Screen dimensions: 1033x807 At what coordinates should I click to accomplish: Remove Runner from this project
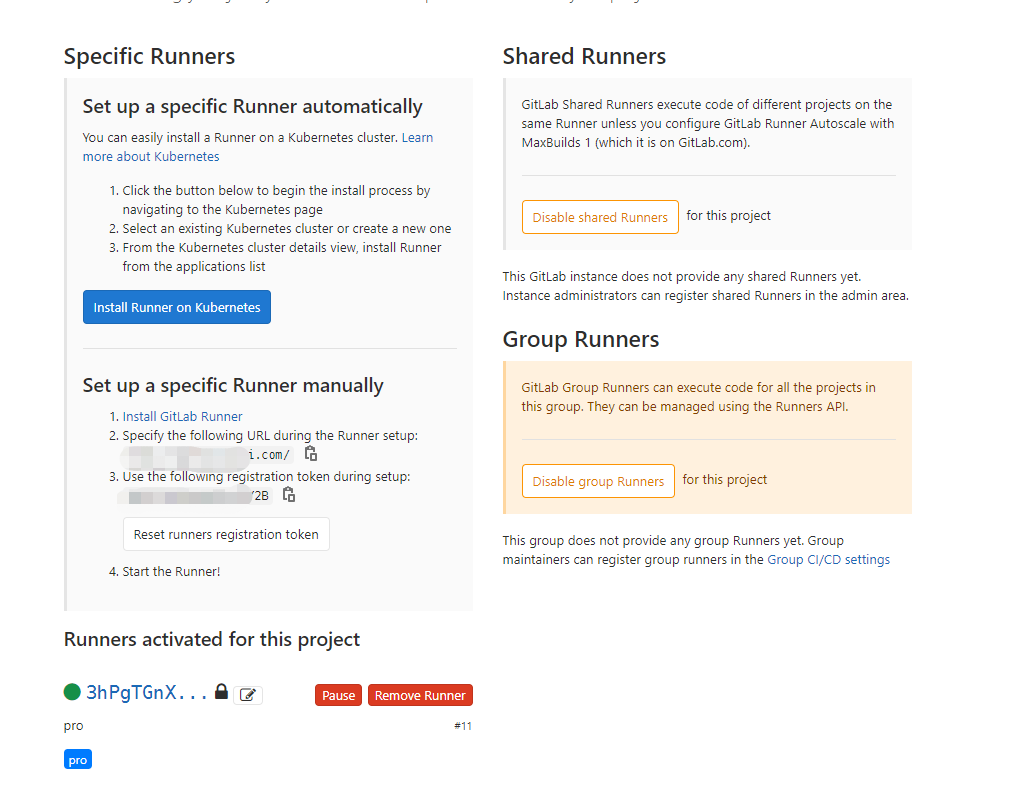tap(420, 695)
